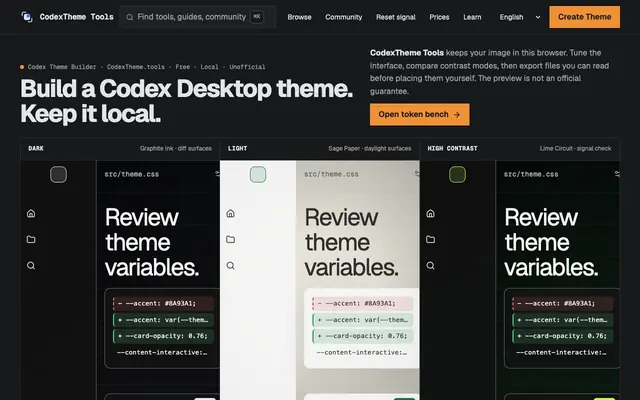Image resolution: width=640 pixels, height=400 pixels.
Task: Click the sage app tile in the Light preview
Action: pos(258,175)
